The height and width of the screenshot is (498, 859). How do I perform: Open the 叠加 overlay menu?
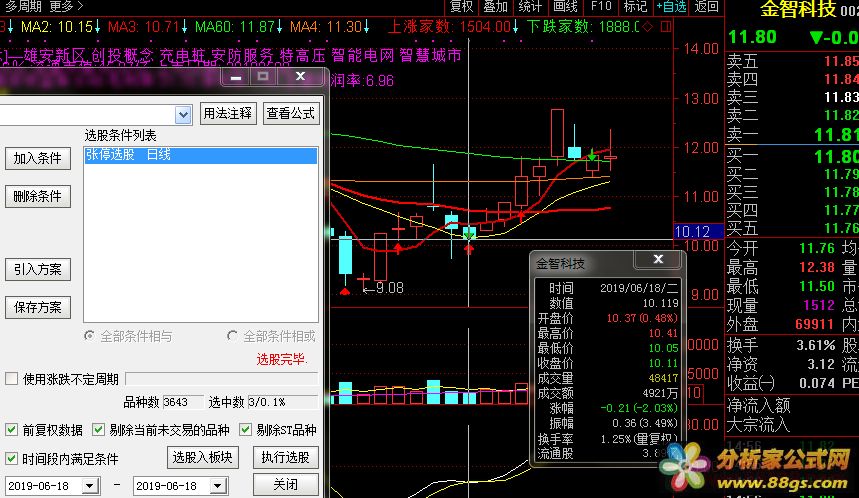(x=495, y=7)
